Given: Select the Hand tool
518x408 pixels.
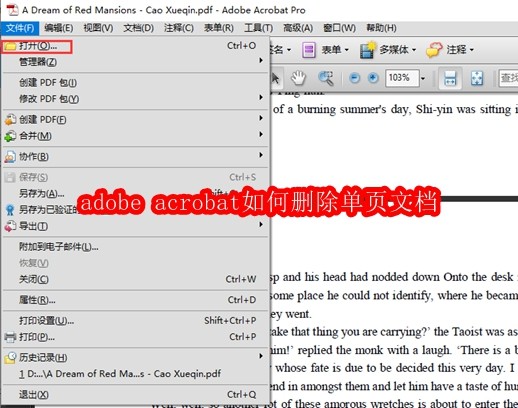Looking at the screenshot, I should coord(298,78).
